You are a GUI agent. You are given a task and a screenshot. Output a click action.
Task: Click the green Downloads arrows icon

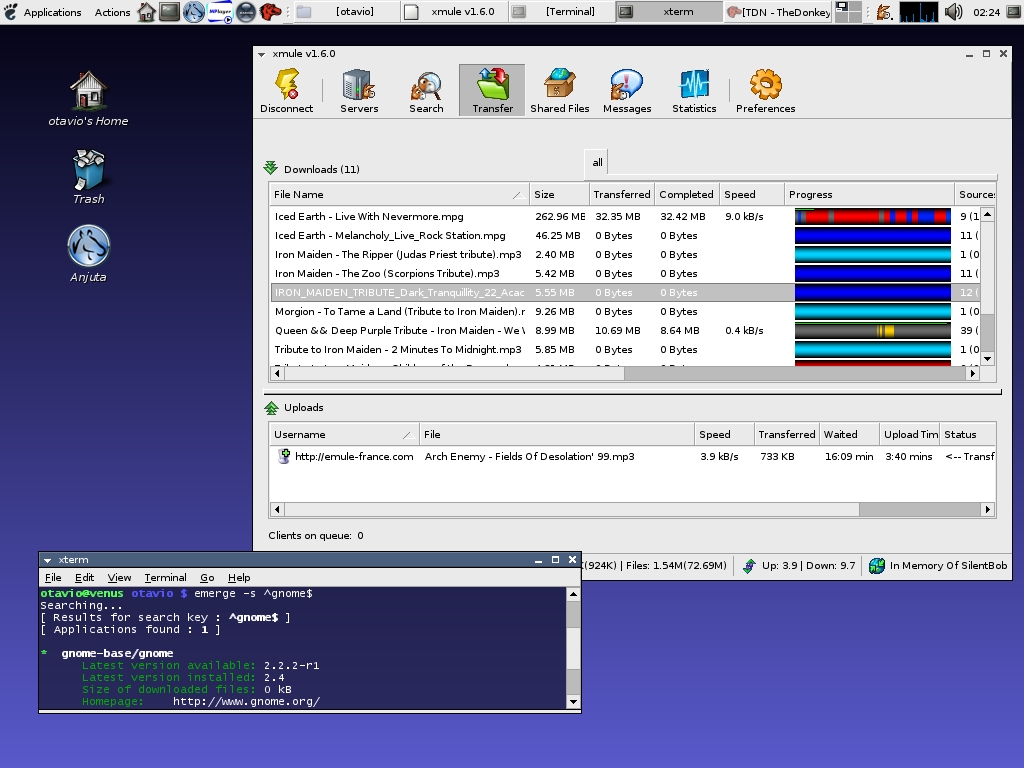pyautogui.click(x=270, y=168)
